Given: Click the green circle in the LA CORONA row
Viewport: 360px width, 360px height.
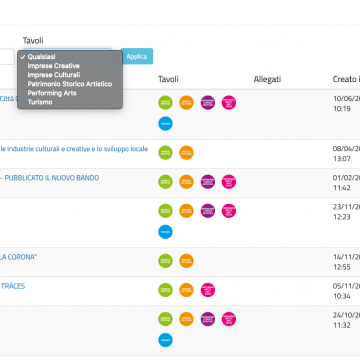Looking at the screenshot, I should point(165,261).
